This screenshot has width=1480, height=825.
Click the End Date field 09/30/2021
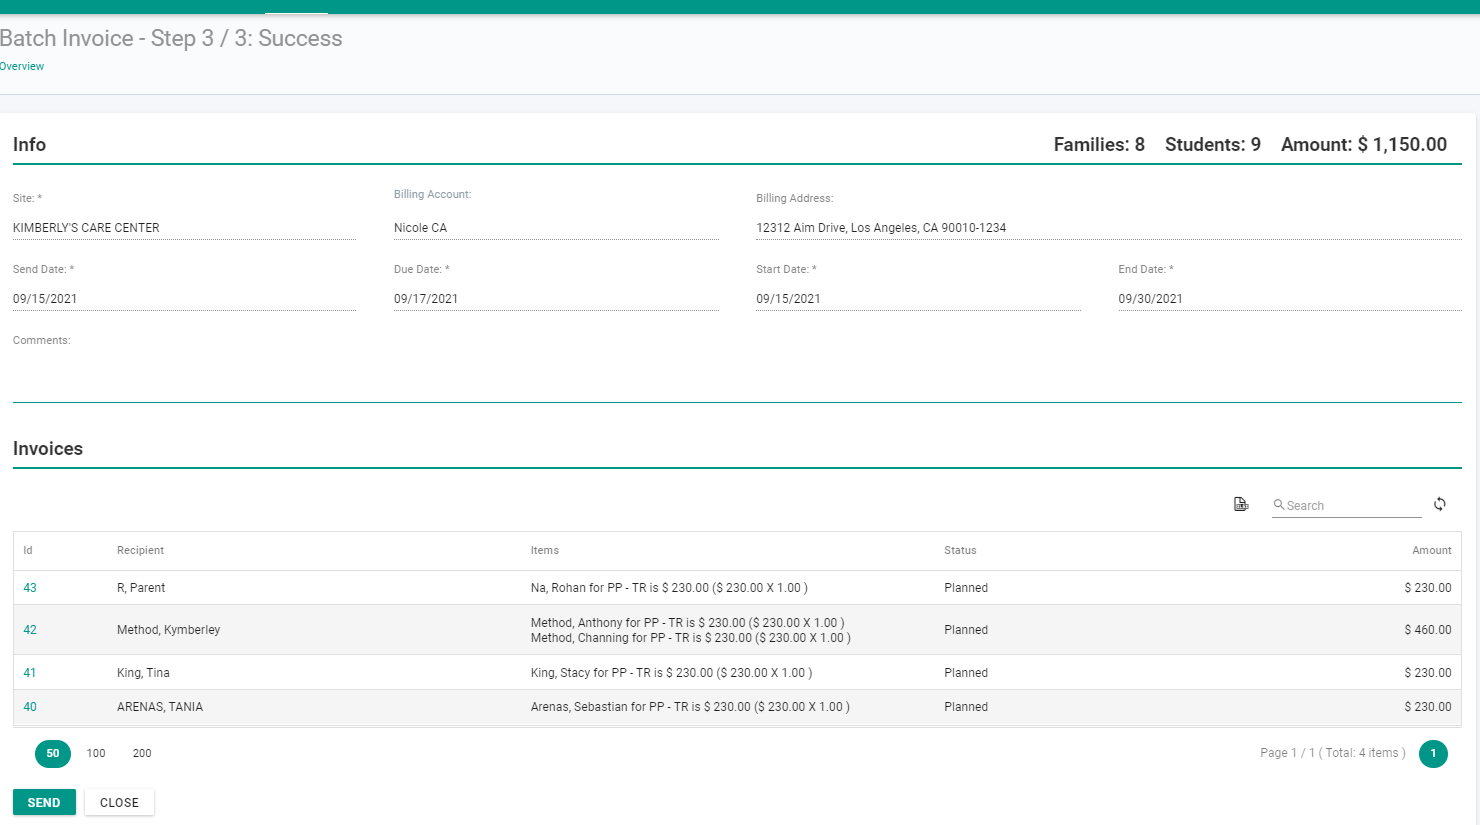pyautogui.click(x=1290, y=299)
